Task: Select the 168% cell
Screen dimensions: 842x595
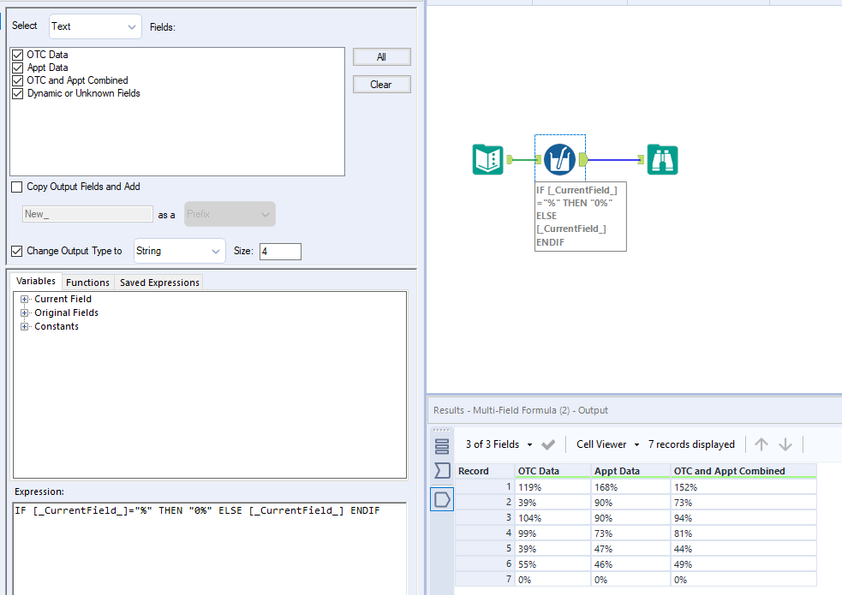Action: (630, 487)
